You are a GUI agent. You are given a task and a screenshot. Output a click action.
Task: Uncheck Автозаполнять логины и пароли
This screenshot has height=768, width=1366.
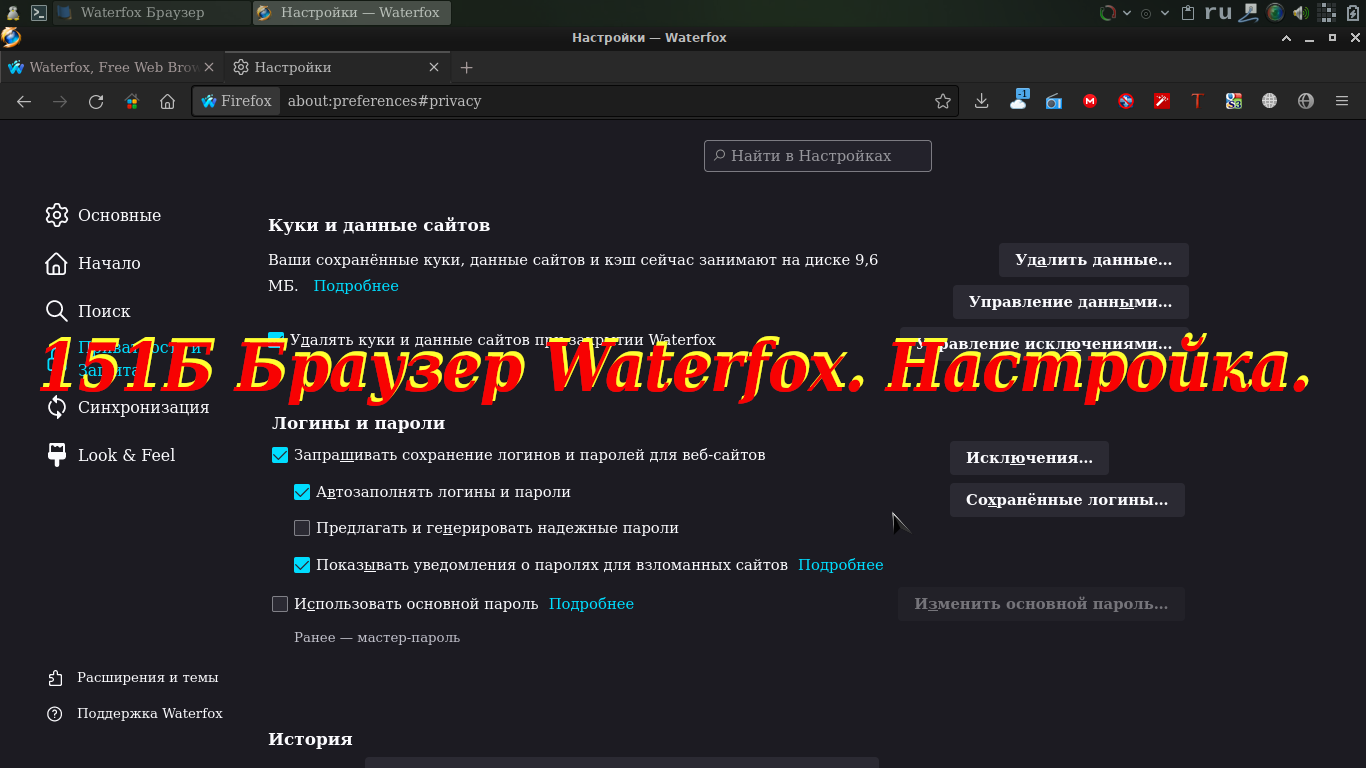(x=302, y=492)
